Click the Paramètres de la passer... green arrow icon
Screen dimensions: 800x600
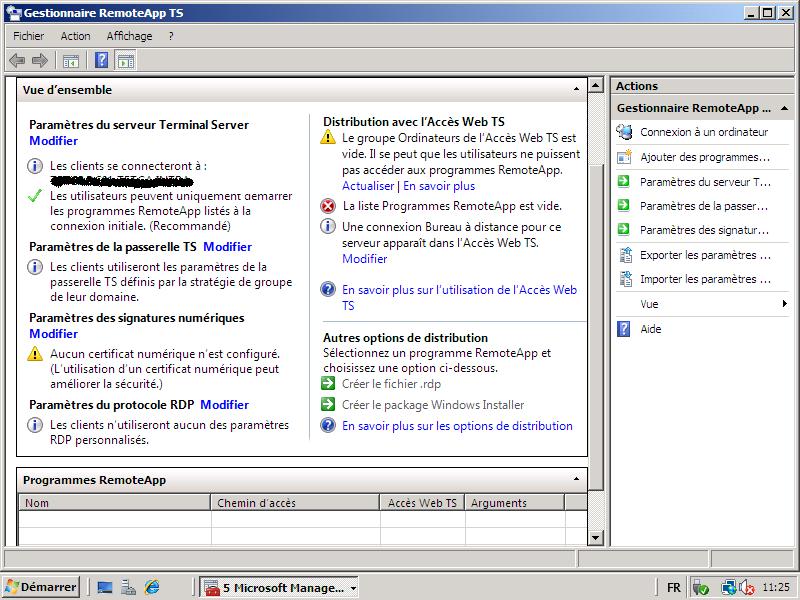pos(623,205)
